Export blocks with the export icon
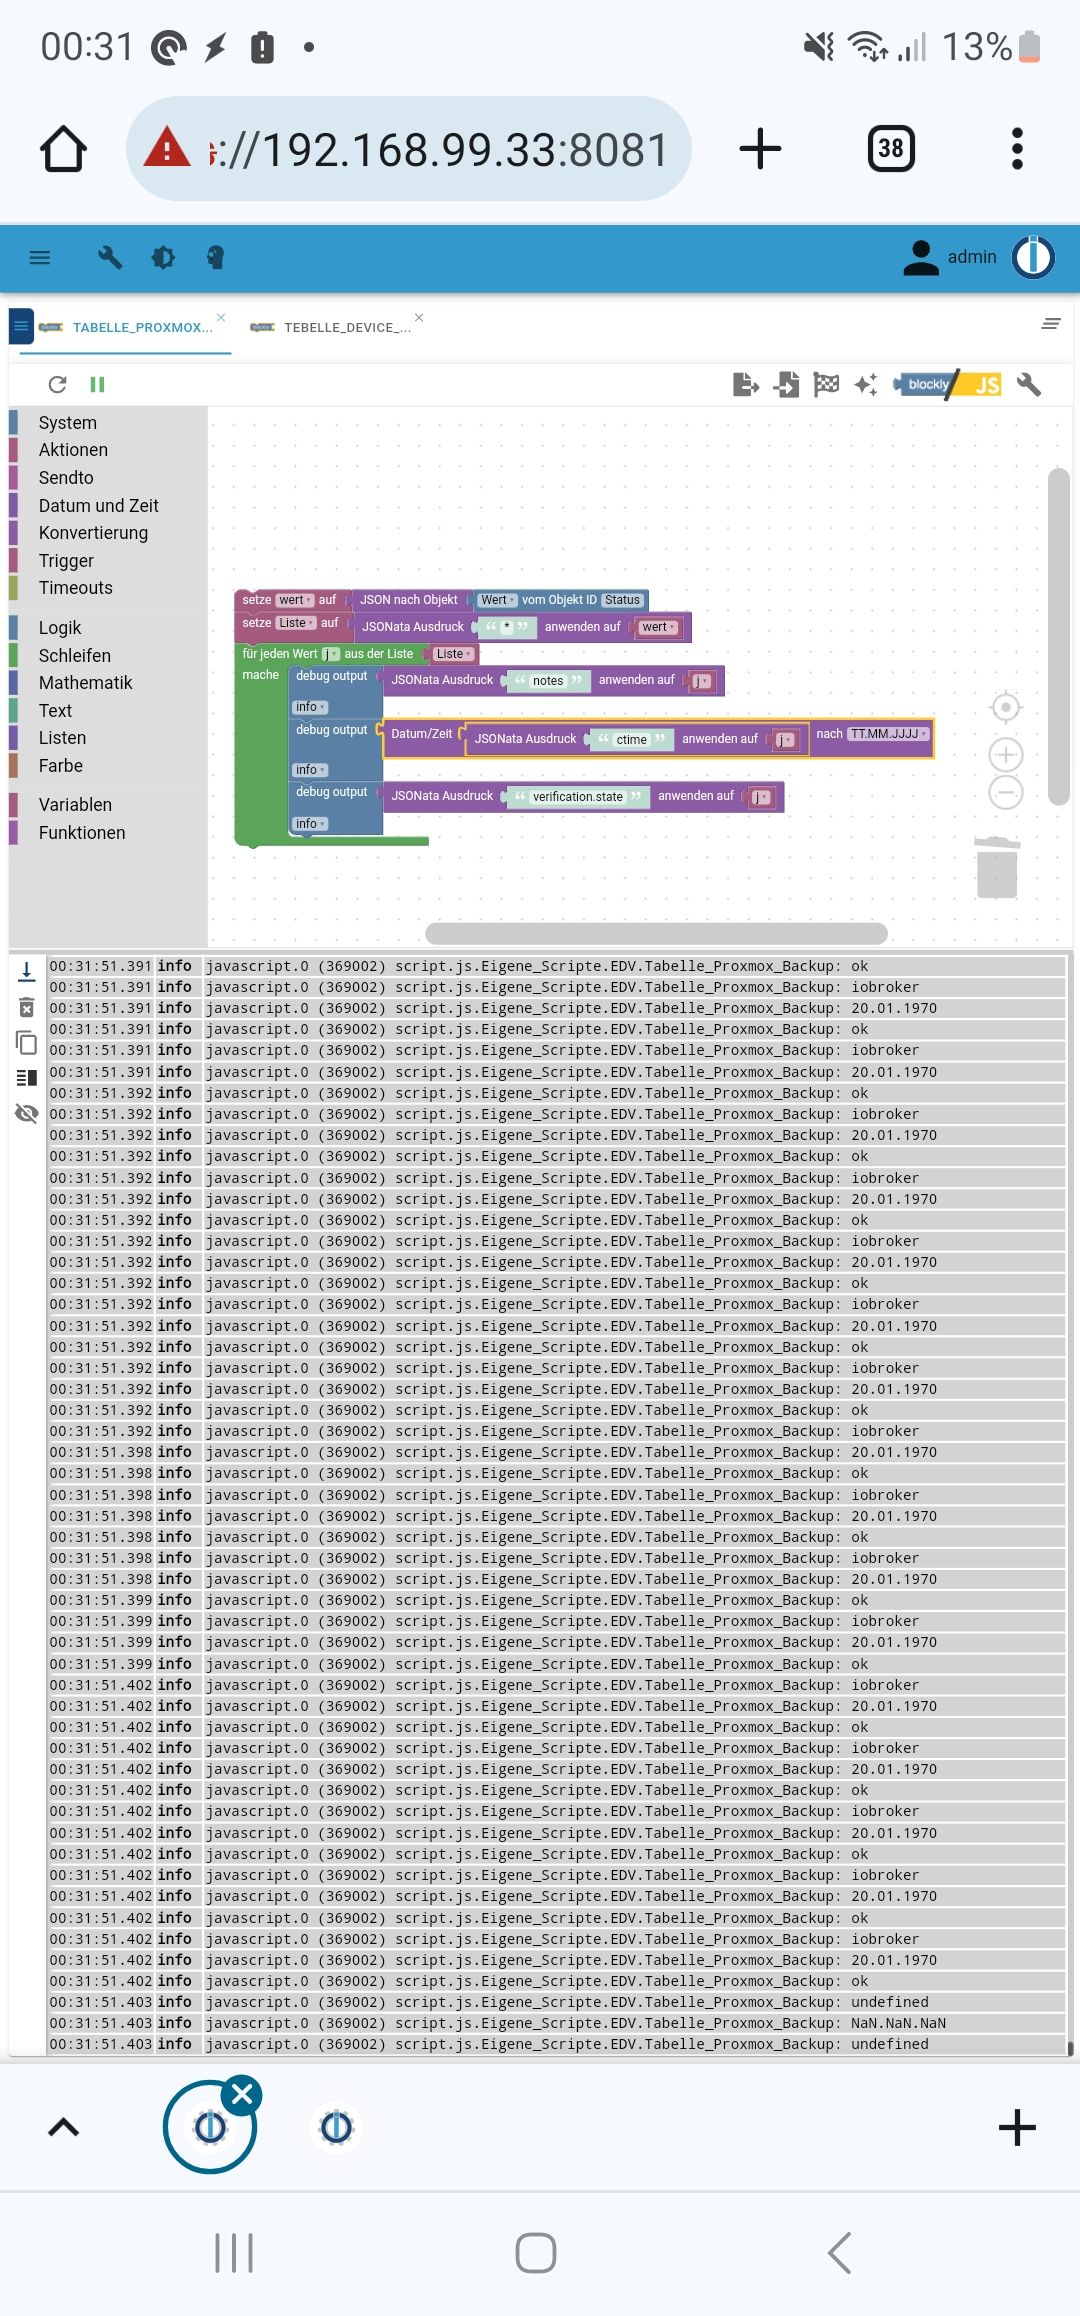The image size is (1080, 2316). 745,384
